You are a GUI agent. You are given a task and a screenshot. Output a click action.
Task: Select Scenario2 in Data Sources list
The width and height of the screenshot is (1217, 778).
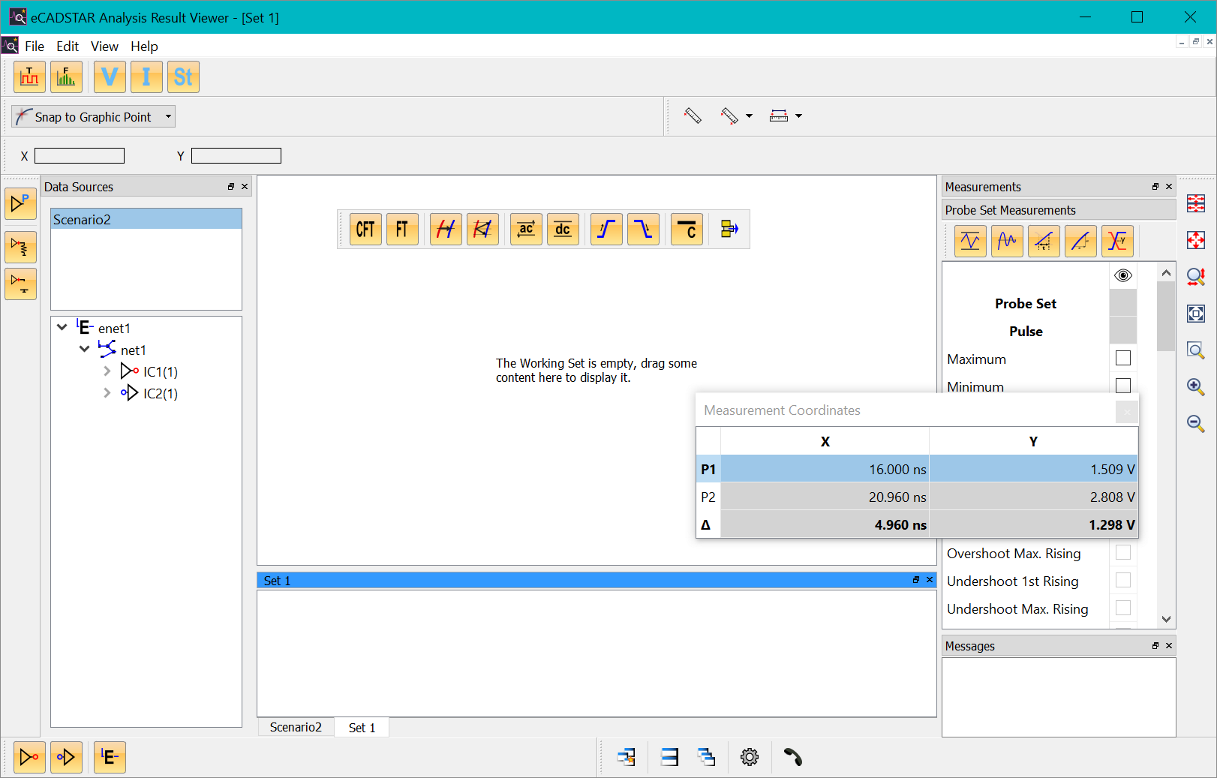[146, 219]
